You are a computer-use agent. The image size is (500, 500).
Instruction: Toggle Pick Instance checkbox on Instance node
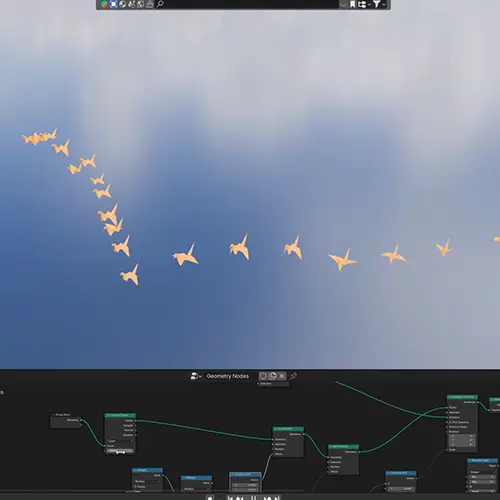coord(451,422)
